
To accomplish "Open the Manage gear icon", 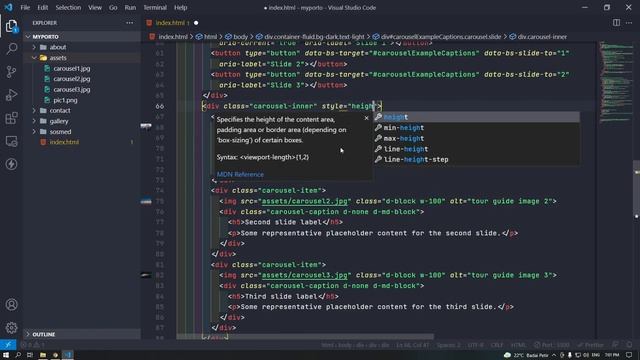I will (11, 327).
